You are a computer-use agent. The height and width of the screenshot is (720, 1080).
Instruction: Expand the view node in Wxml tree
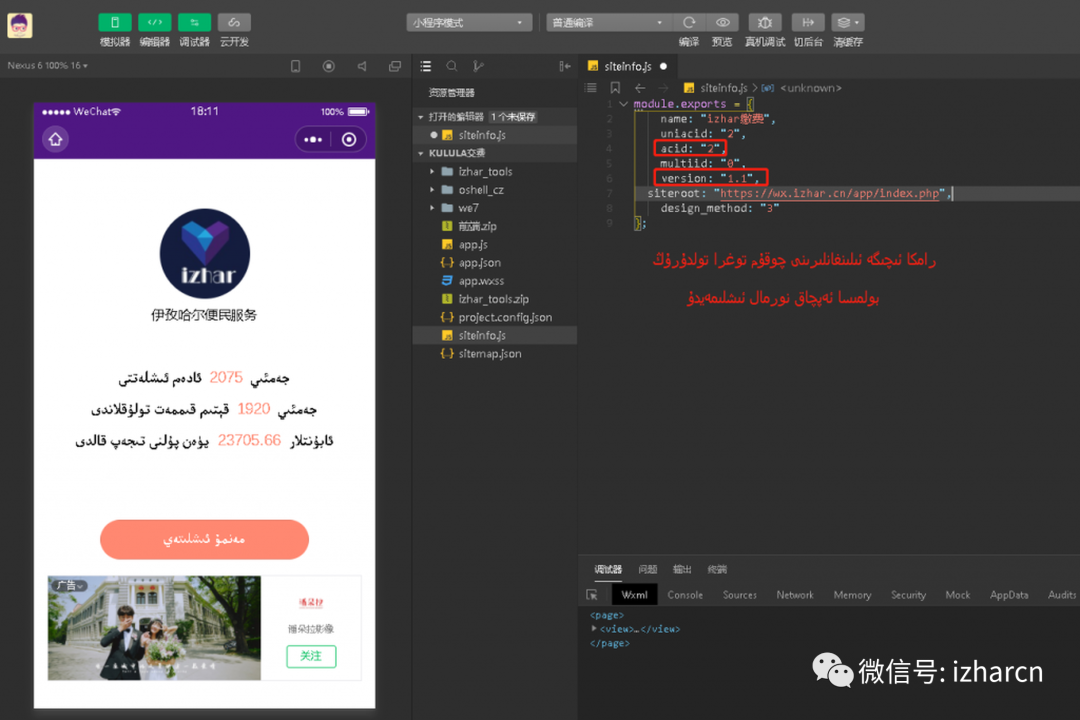tap(594, 628)
